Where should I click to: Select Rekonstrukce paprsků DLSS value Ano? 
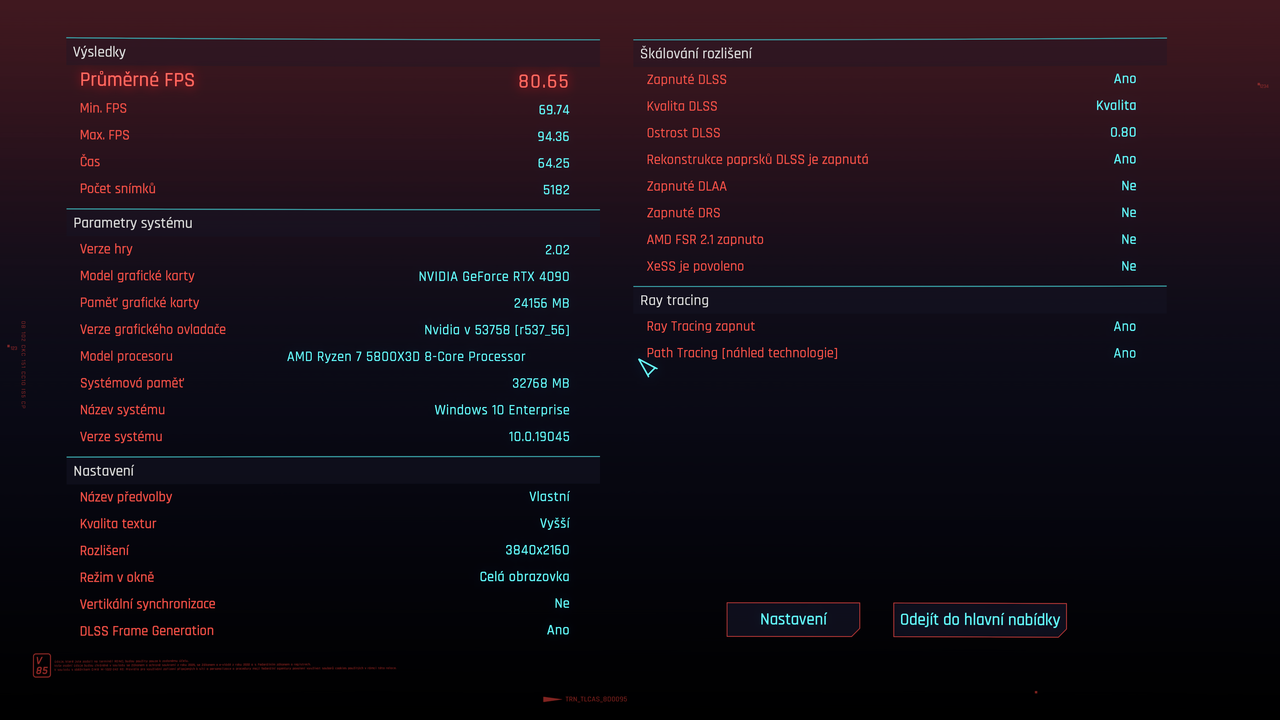(1125, 159)
